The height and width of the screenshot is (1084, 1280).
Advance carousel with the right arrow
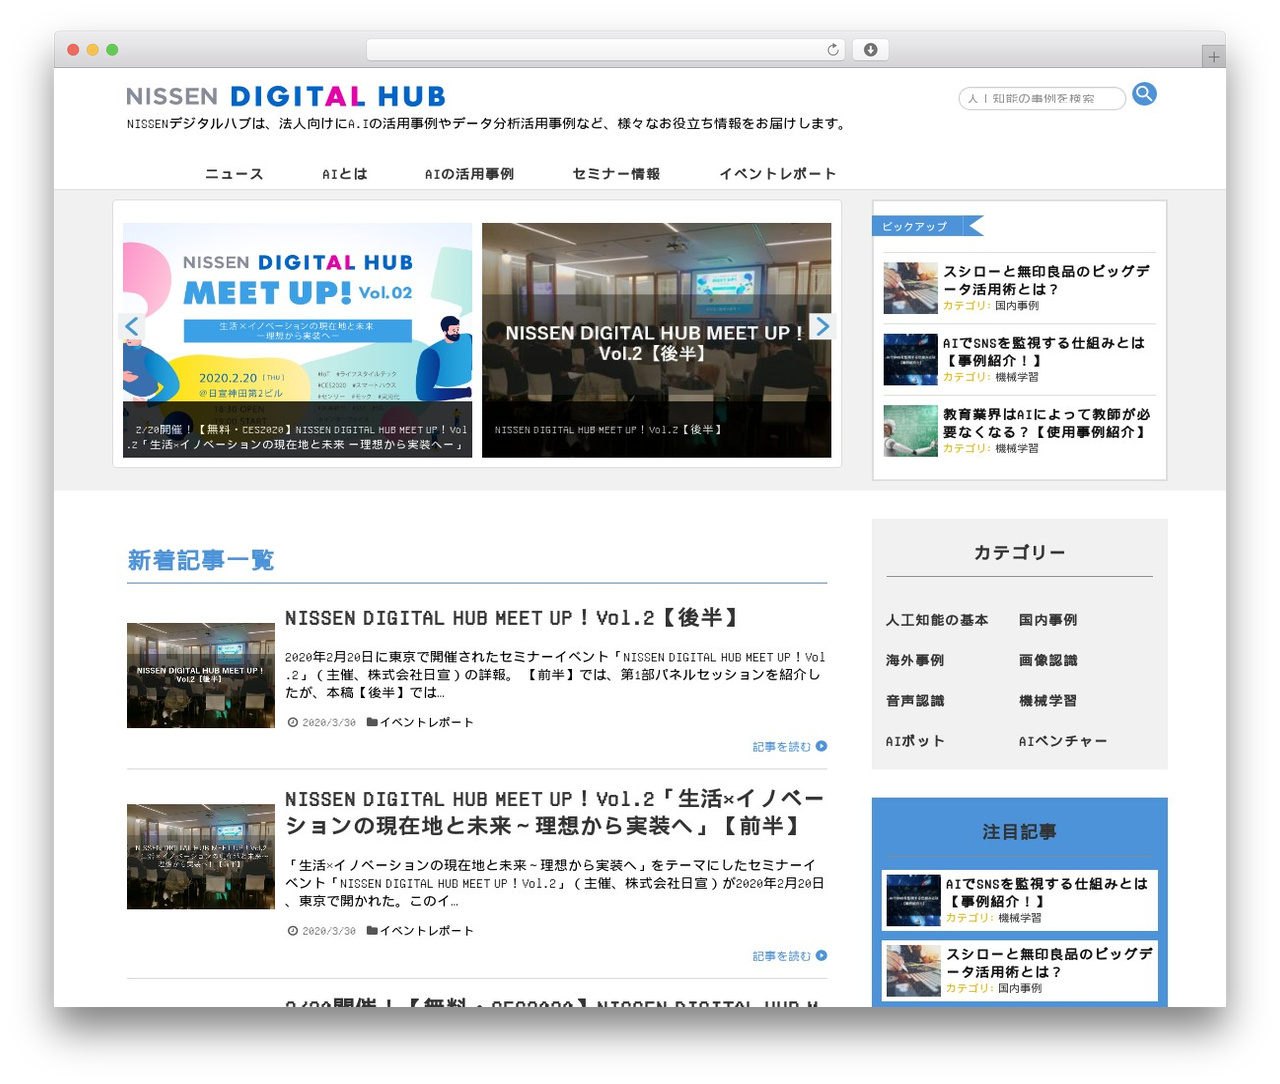point(822,326)
